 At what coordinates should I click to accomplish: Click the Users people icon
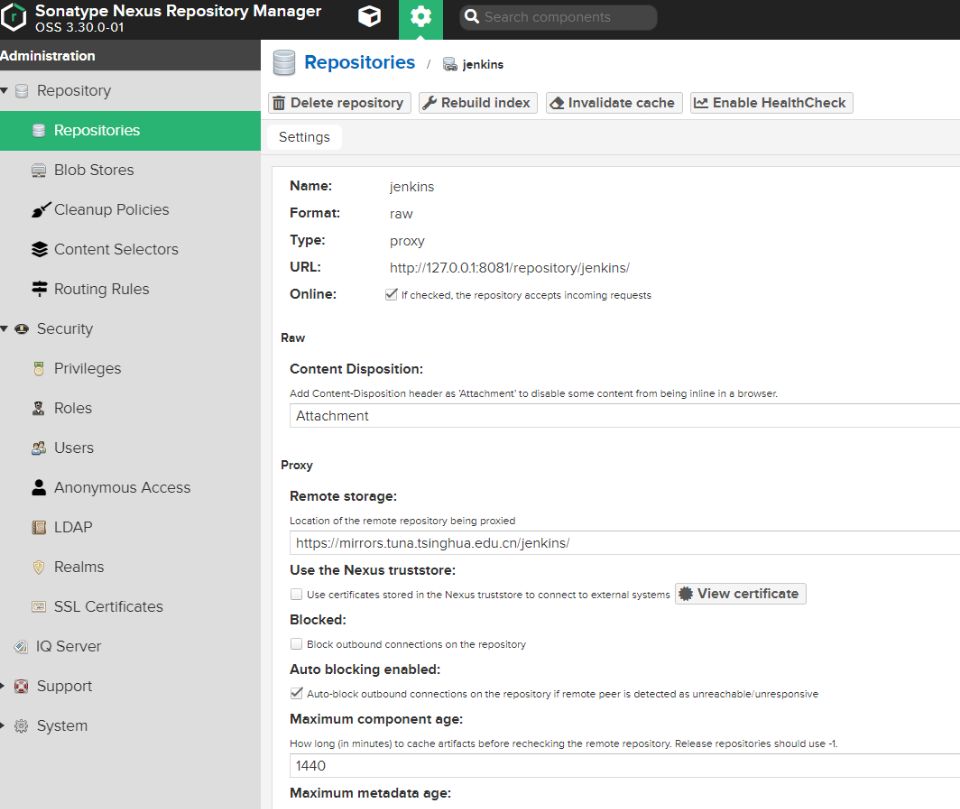39,448
